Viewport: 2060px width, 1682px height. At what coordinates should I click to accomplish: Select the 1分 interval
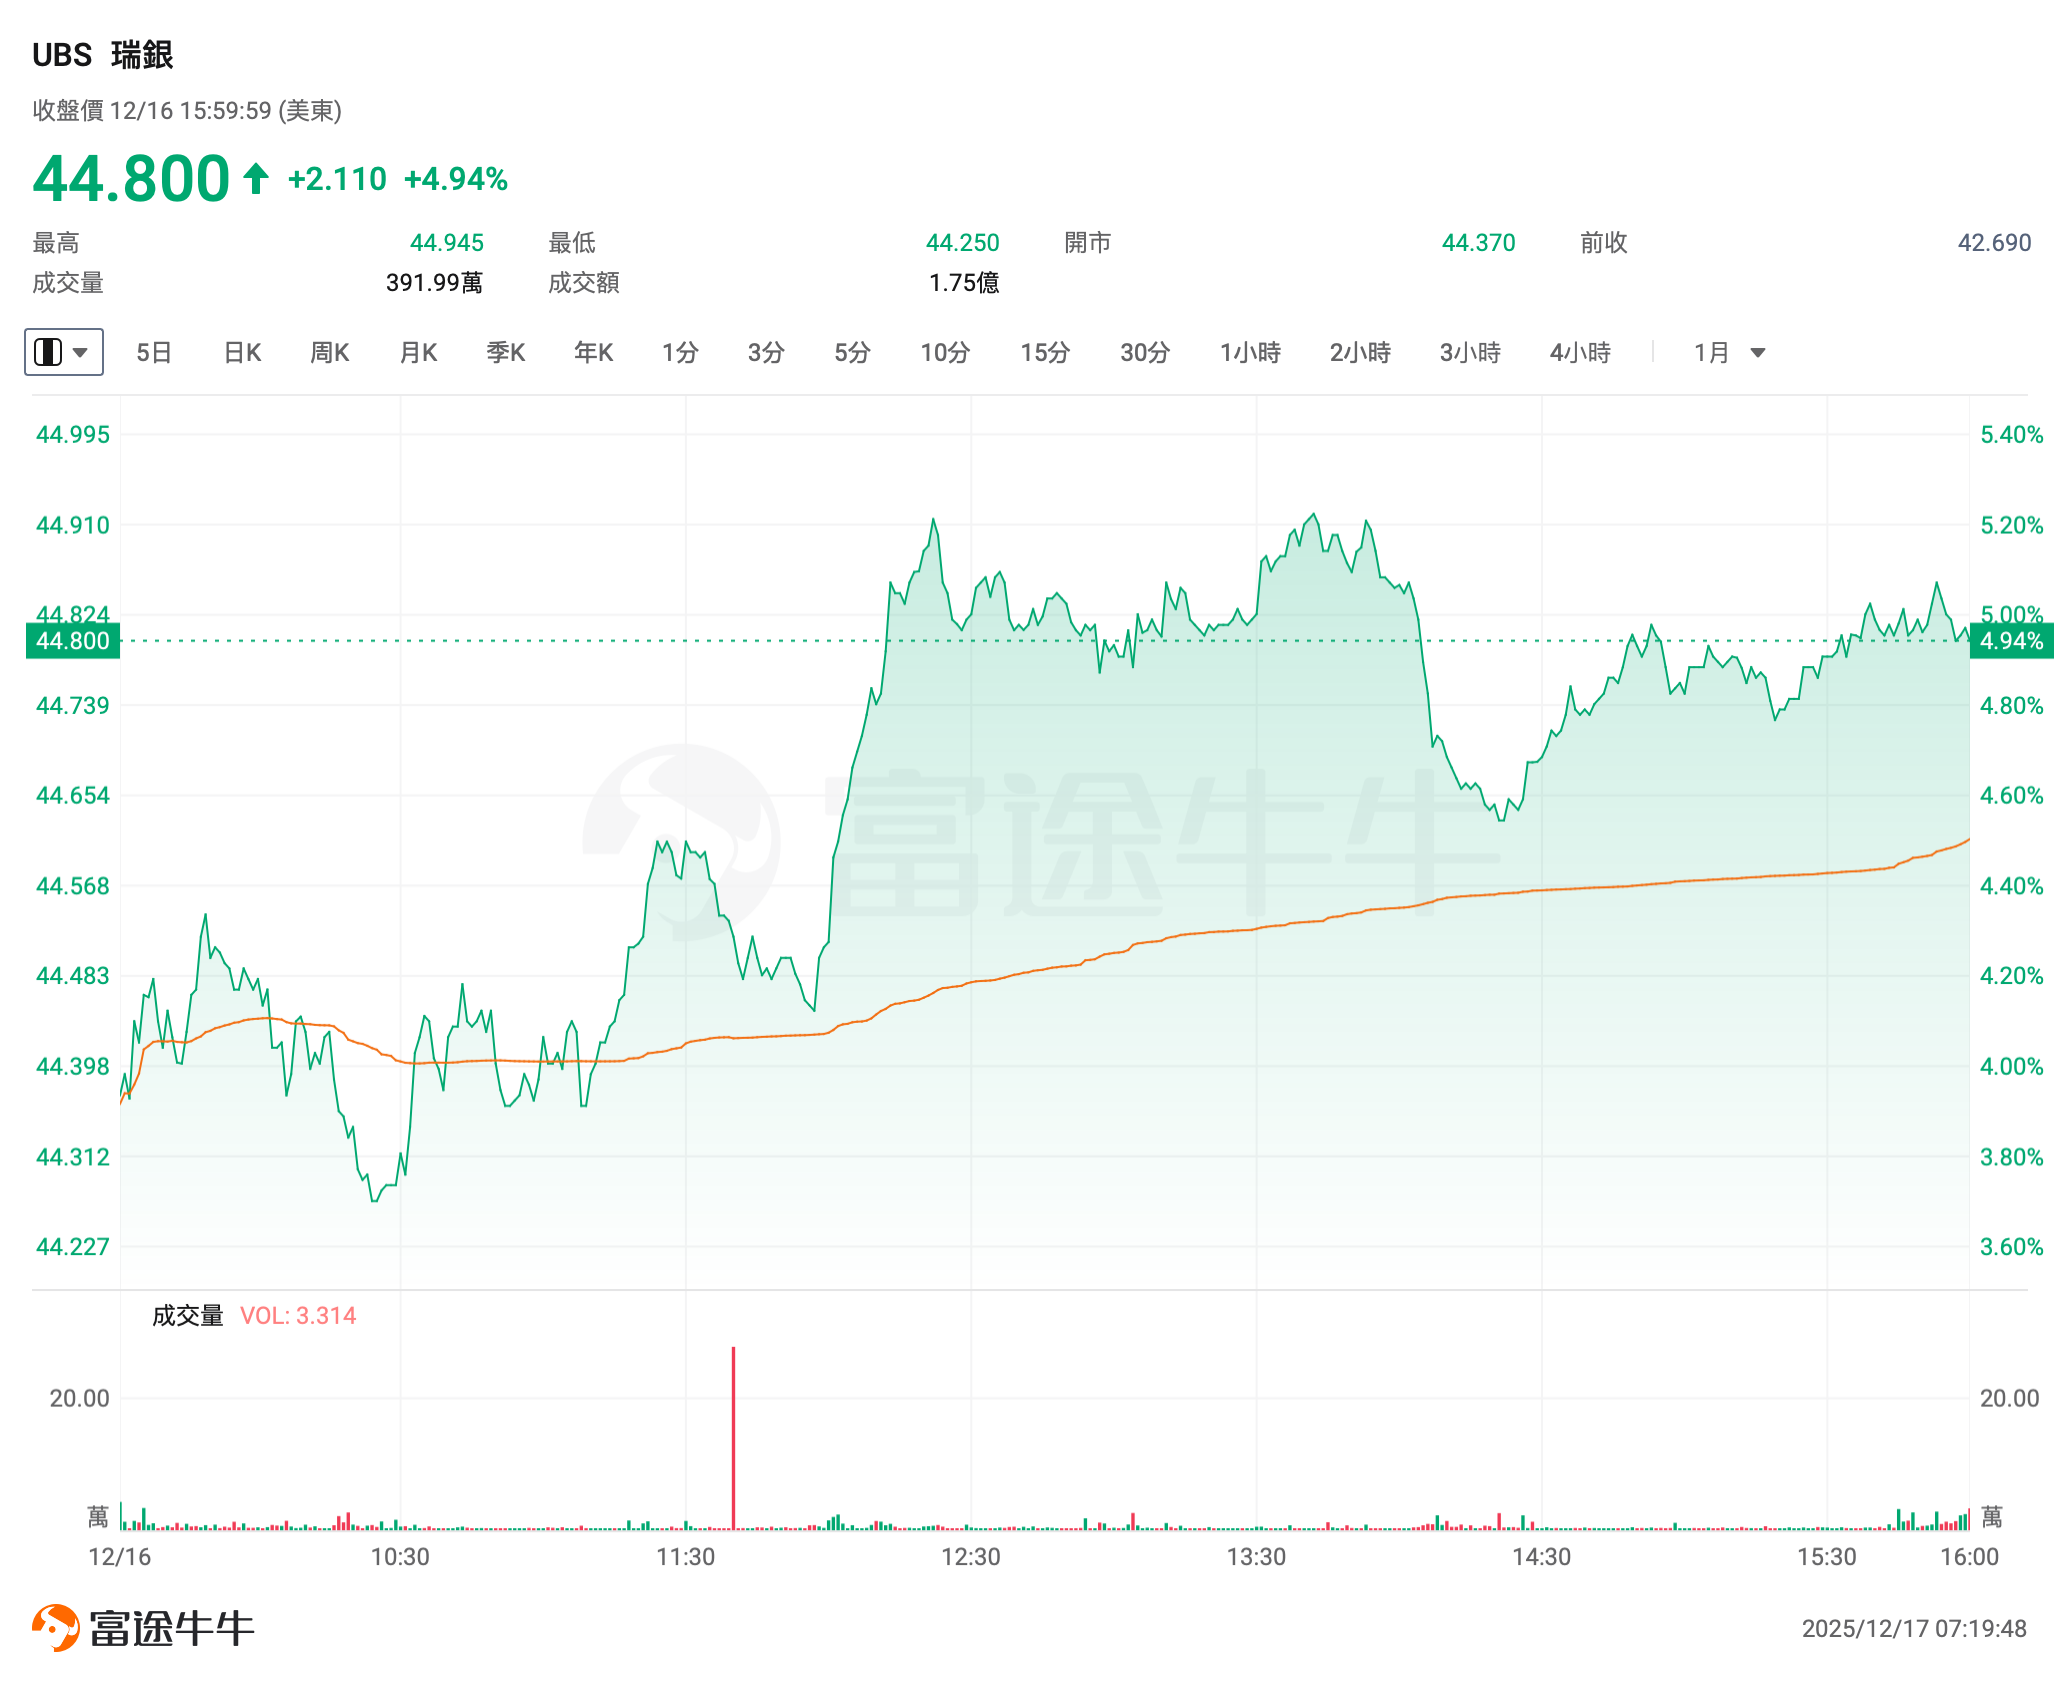pos(680,353)
